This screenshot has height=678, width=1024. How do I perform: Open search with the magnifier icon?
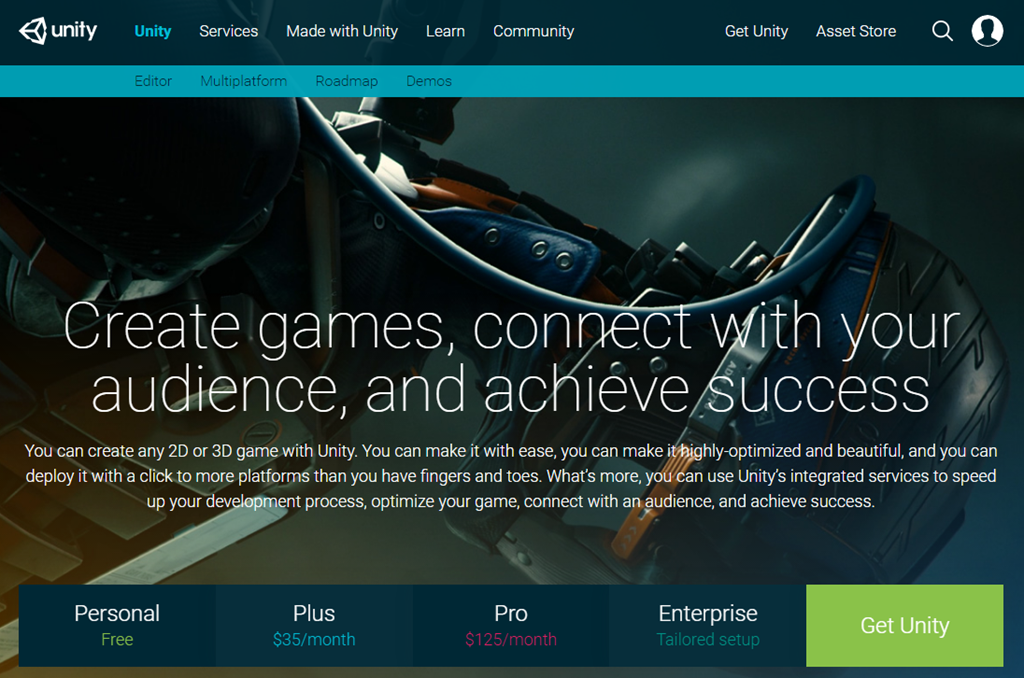point(942,31)
